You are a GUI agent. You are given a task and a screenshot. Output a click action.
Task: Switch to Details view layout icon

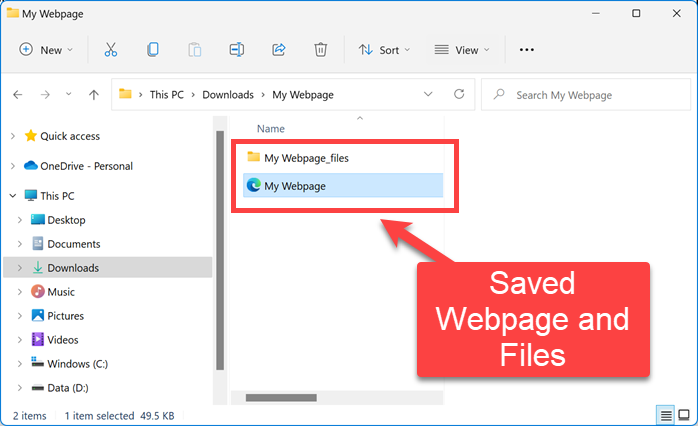pos(665,415)
